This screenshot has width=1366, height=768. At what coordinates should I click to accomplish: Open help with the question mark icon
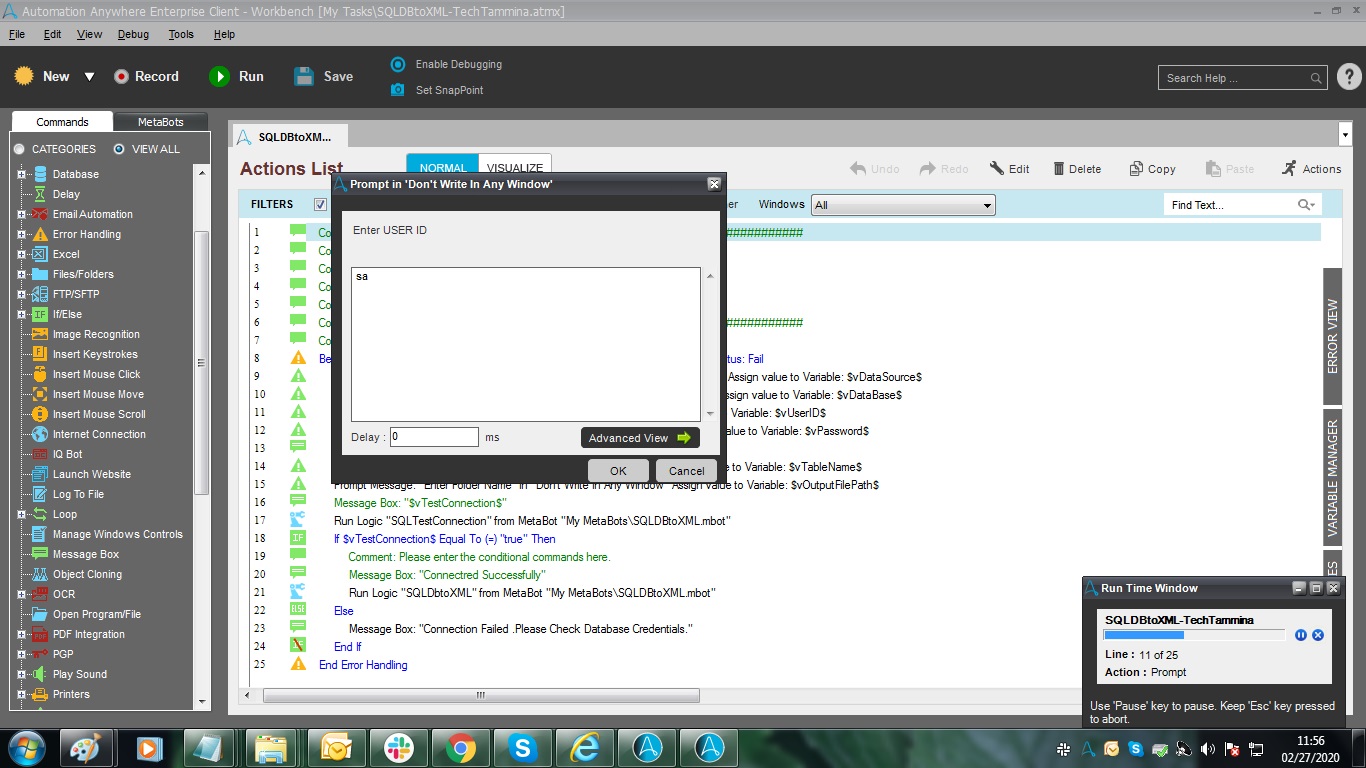coord(1348,77)
